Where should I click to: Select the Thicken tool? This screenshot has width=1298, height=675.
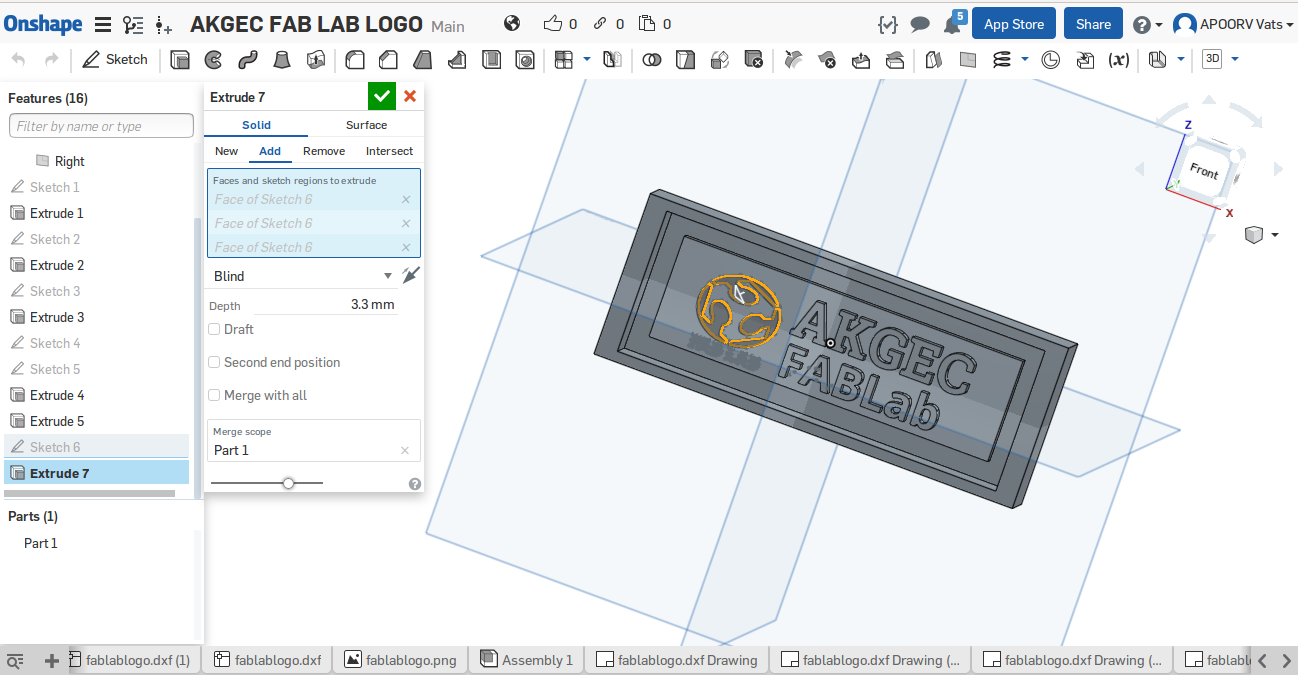(x=316, y=60)
